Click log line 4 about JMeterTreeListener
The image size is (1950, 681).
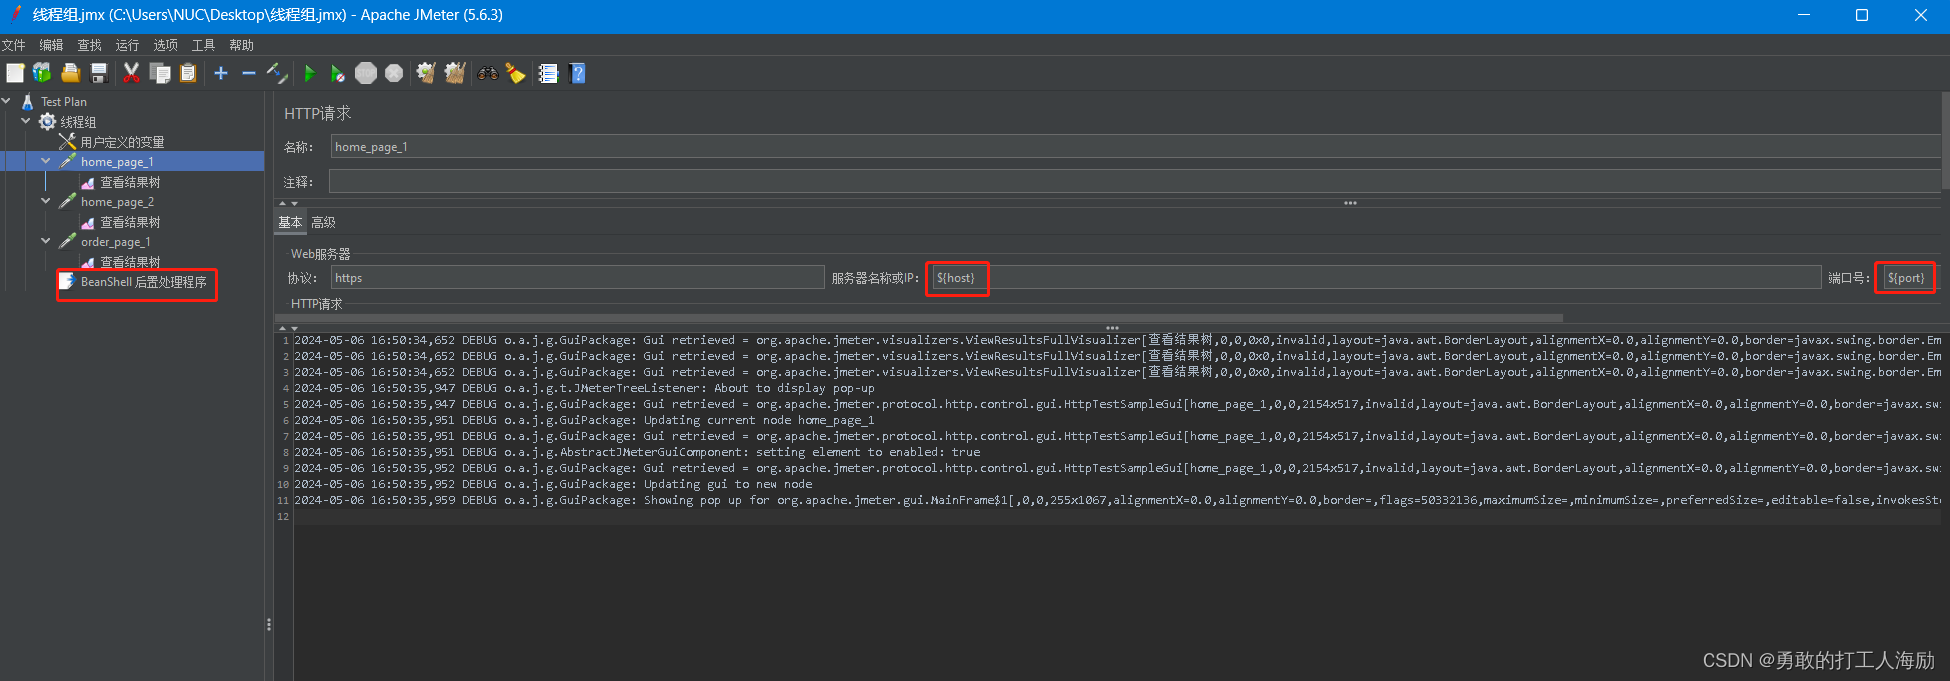point(584,388)
